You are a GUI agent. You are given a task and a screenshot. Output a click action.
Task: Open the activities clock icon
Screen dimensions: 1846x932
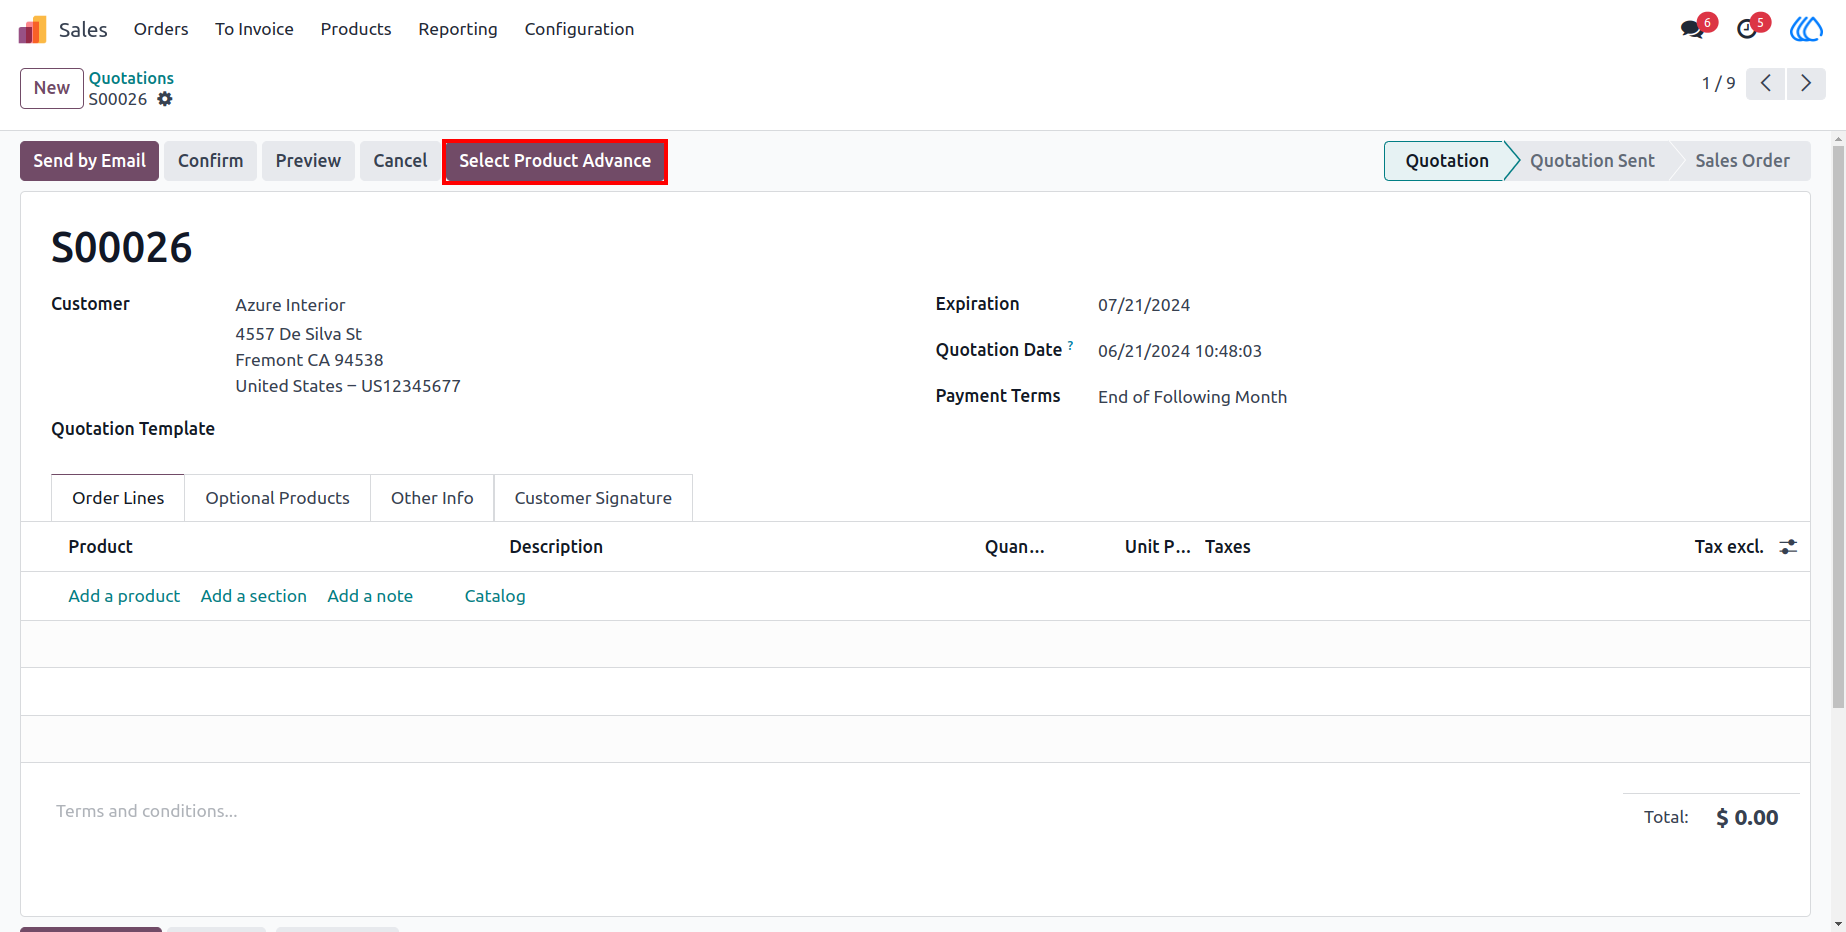tap(1747, 29)
